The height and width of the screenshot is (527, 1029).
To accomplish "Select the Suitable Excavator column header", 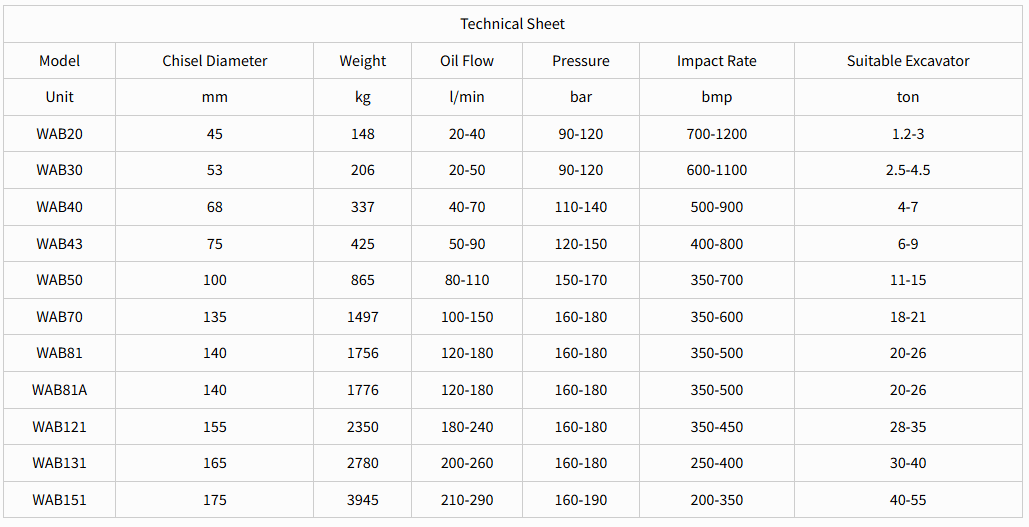I will (x=908, y=61).
